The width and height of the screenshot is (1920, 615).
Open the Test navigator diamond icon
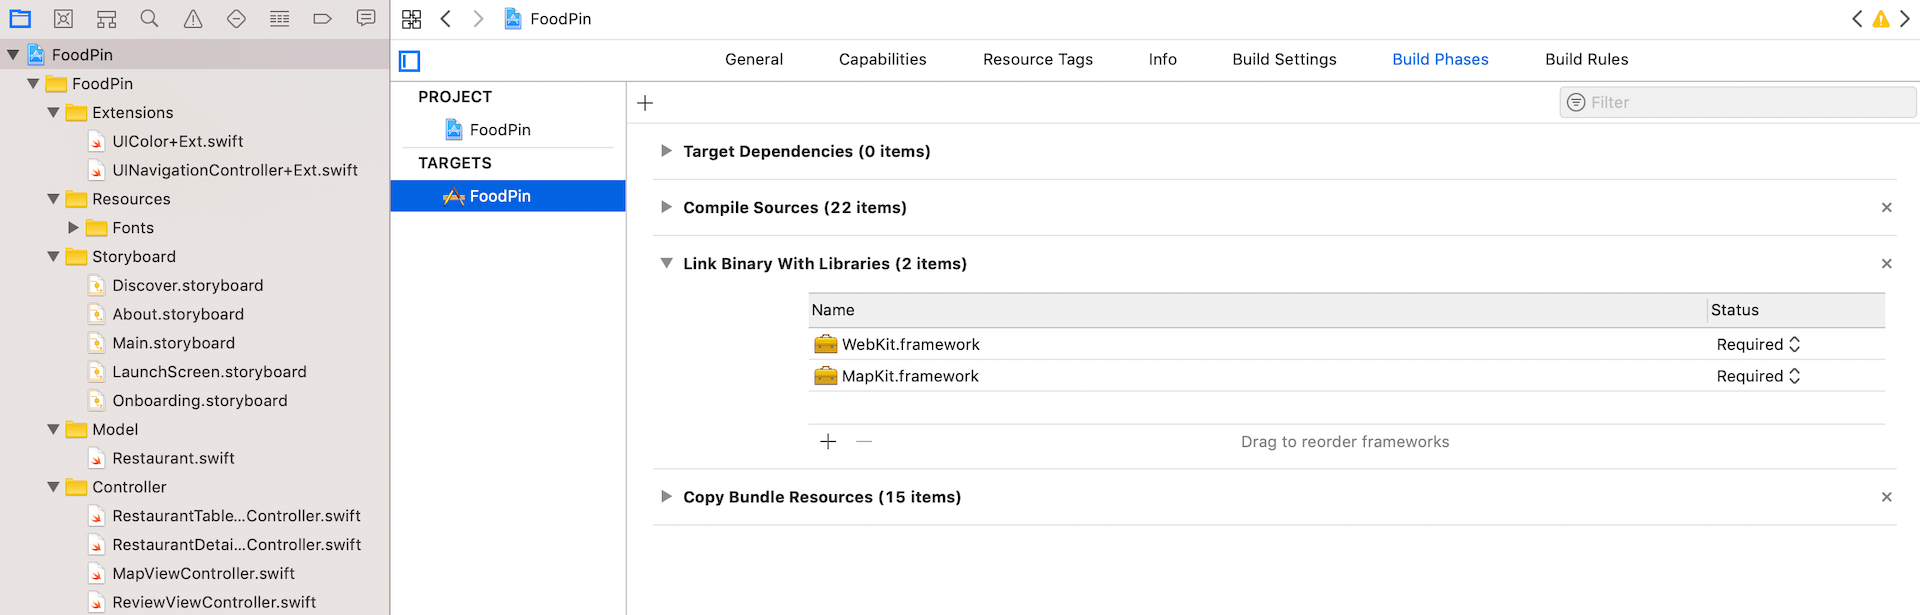click(236, 19)
